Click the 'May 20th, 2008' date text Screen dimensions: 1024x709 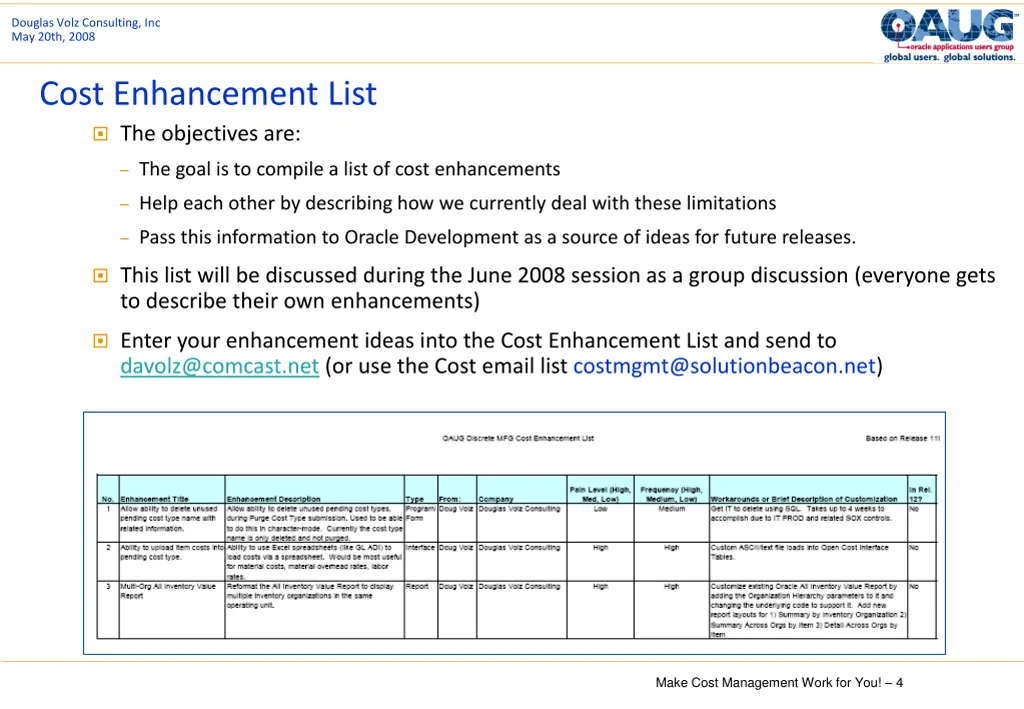click(x=53, y=37)
